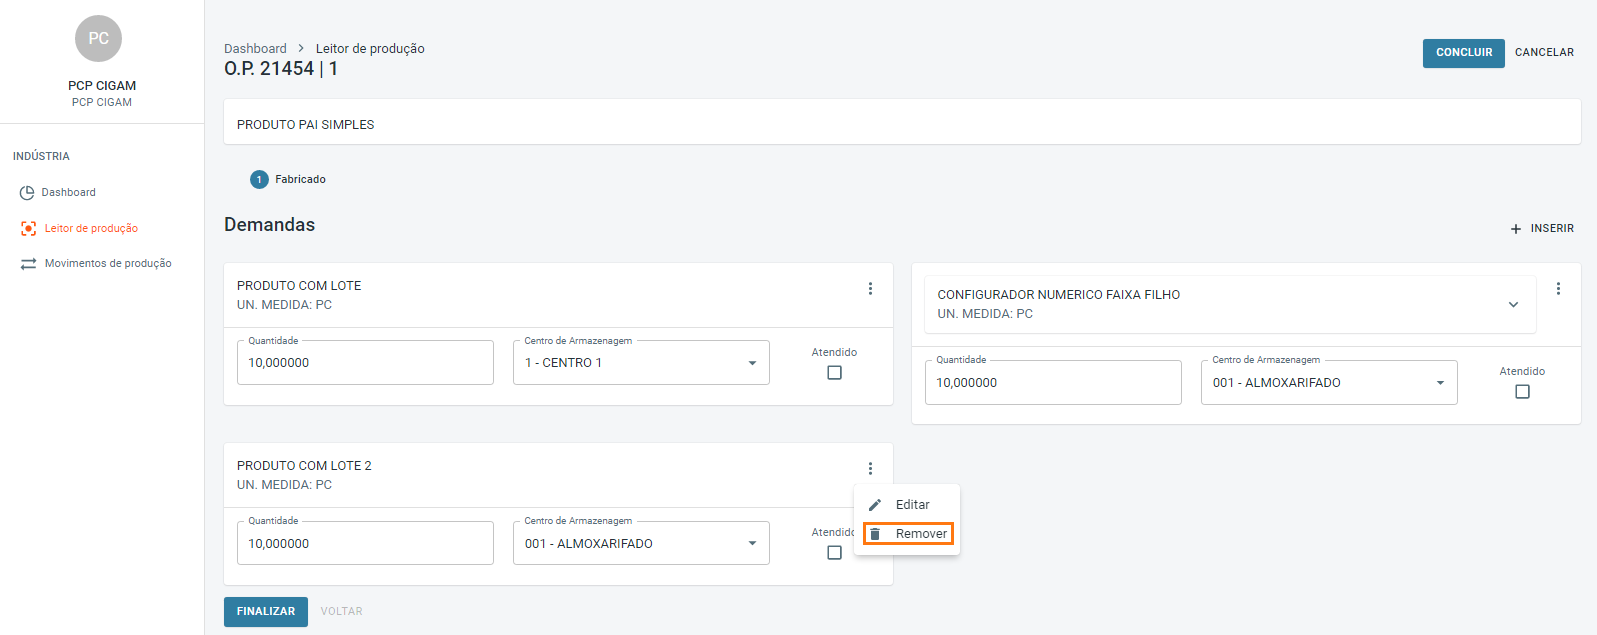Check Atendido for CONFIGURADOR NUMERICO FAIXA FILHO
This screenshot has height=635, width=1597.
coord(1522,392)
